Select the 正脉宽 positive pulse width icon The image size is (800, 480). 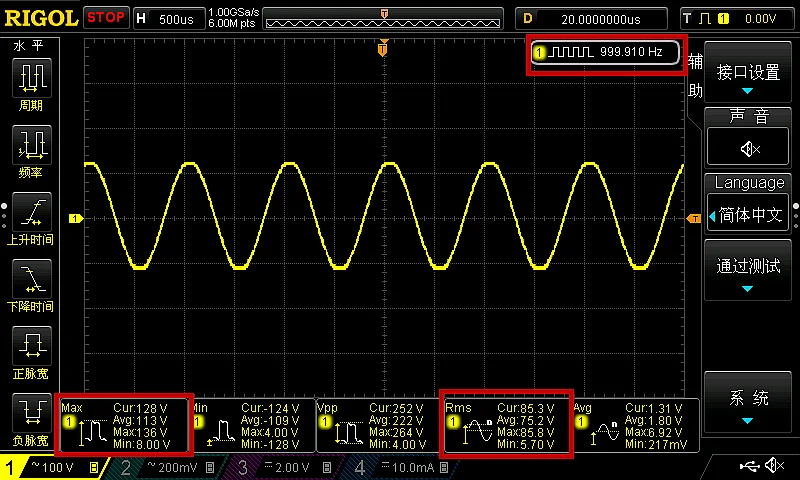point(31,345)
